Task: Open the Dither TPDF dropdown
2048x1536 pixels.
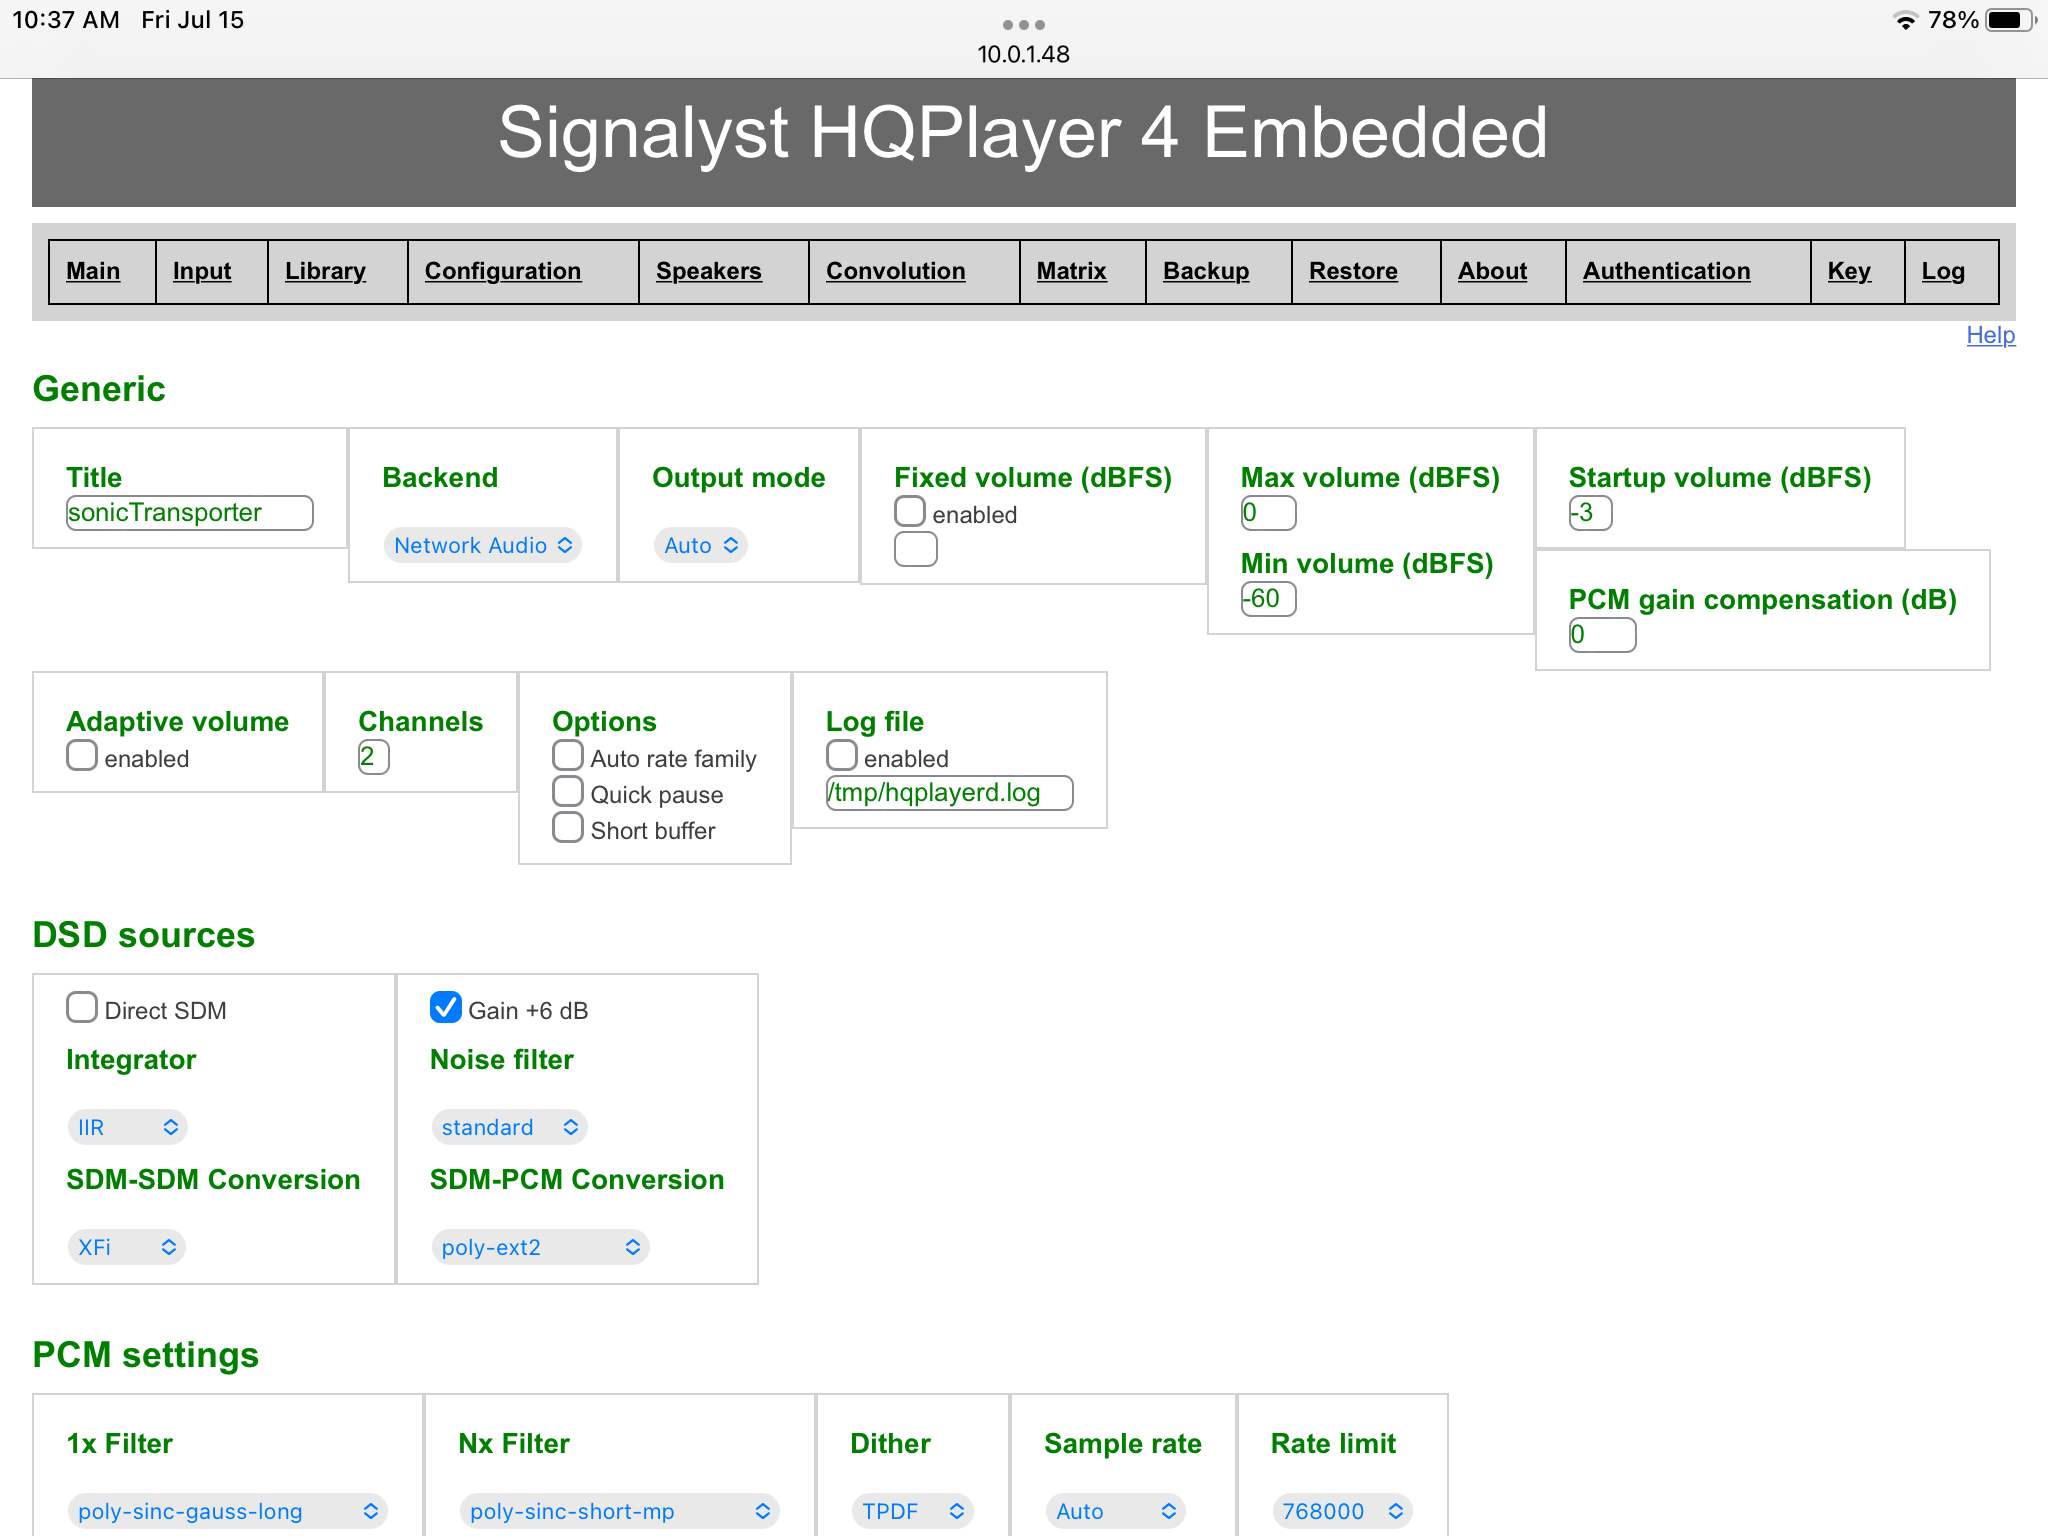Action: click(913, 1511)
